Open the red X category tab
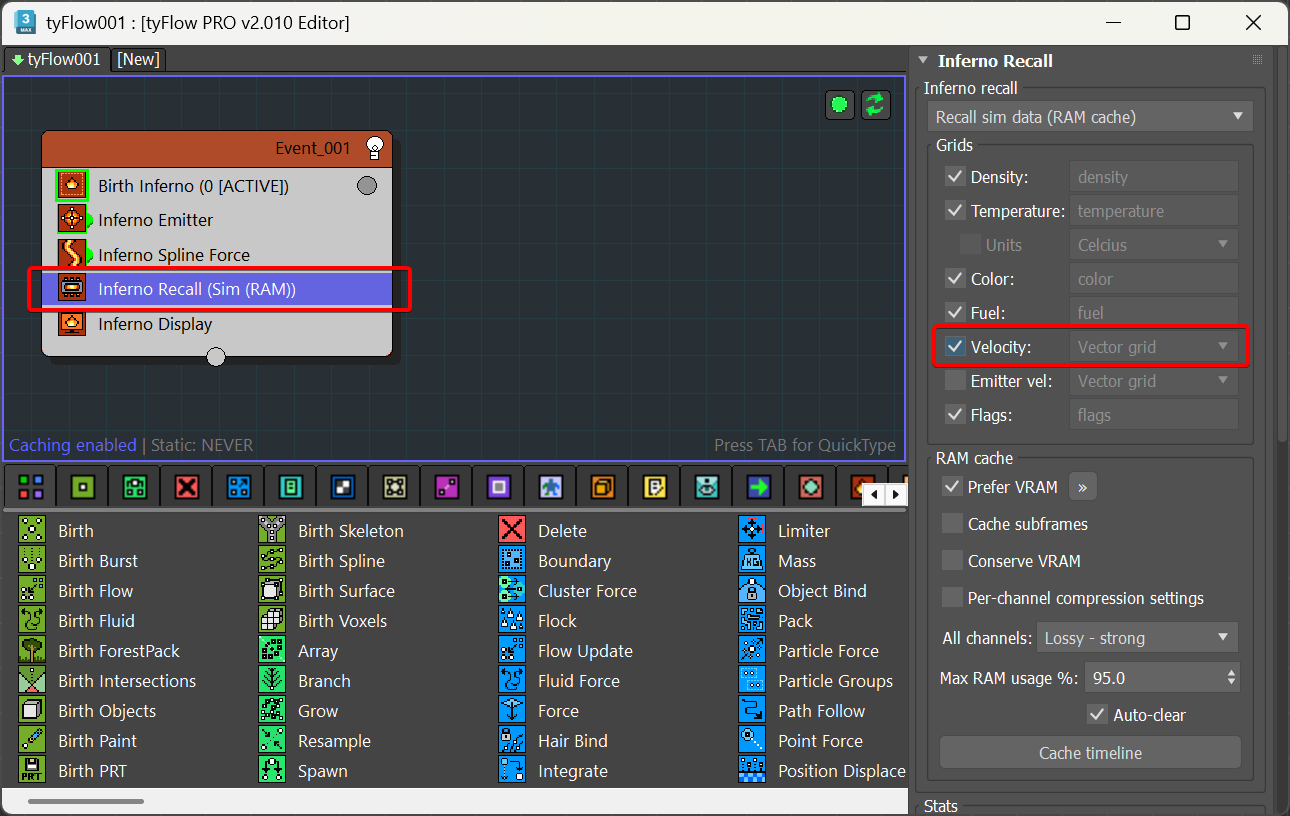Image resolution: width=1290 pixels, height=816 pixels. 187,487
